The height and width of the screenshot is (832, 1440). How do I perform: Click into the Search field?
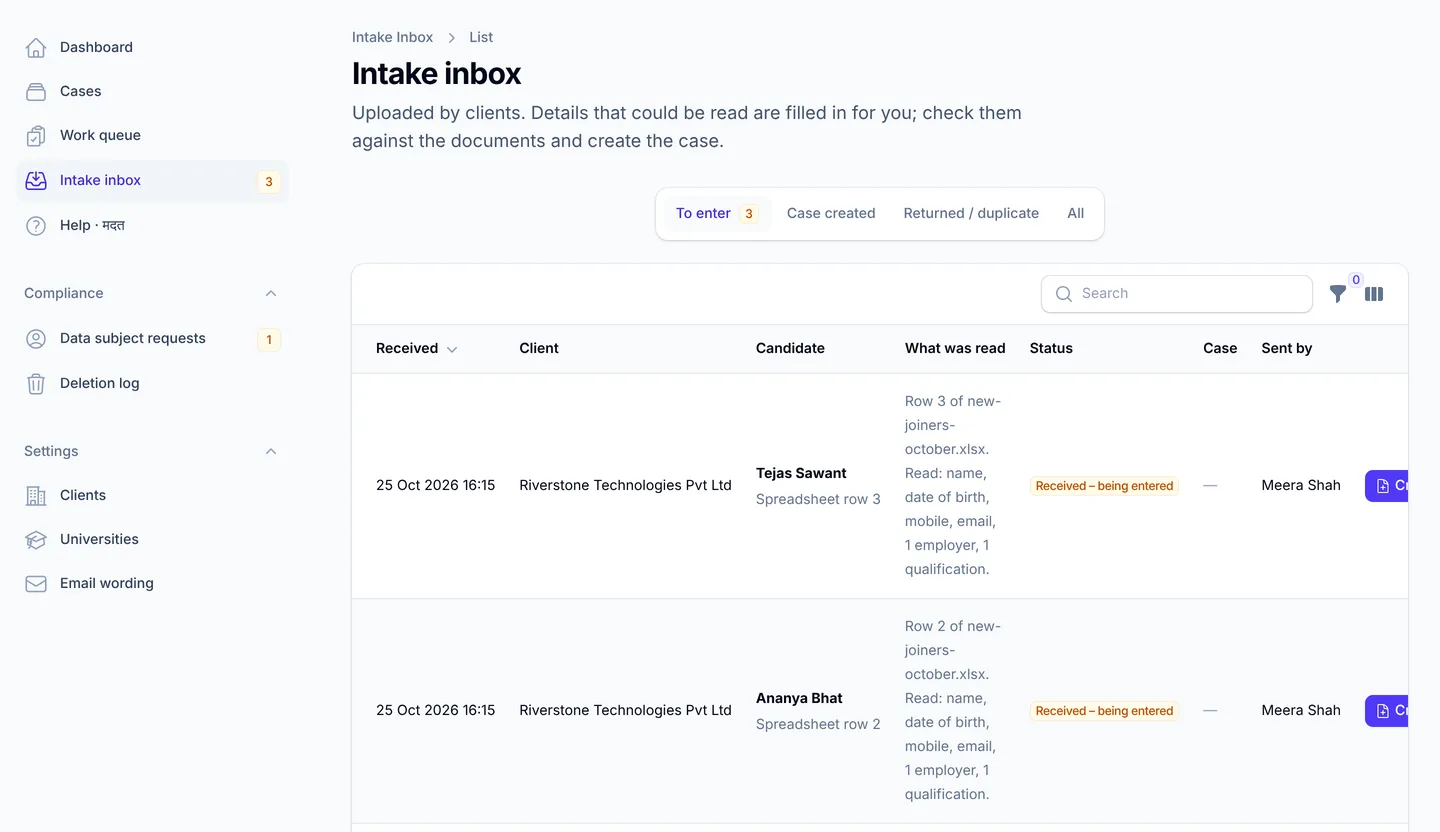[1176, 294]
